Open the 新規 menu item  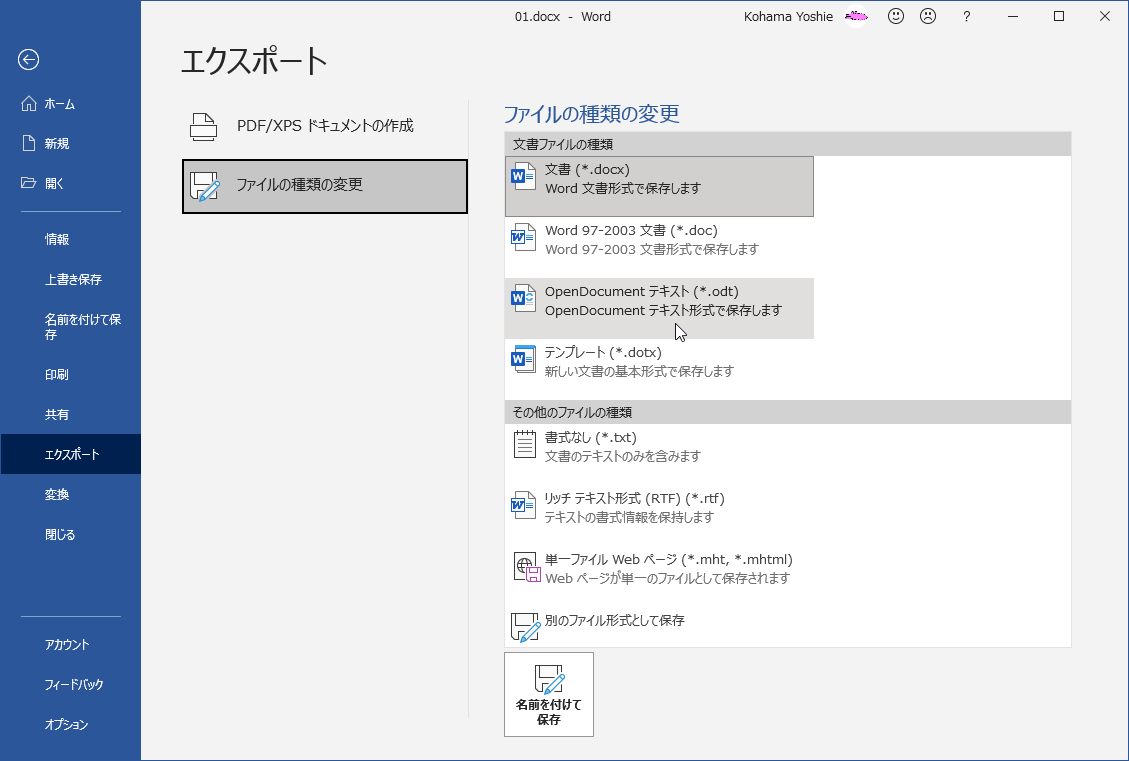(71, 143)
